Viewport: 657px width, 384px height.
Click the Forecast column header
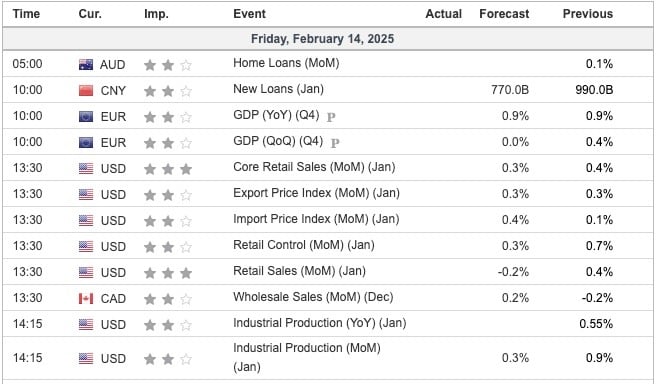click(504, 14)
